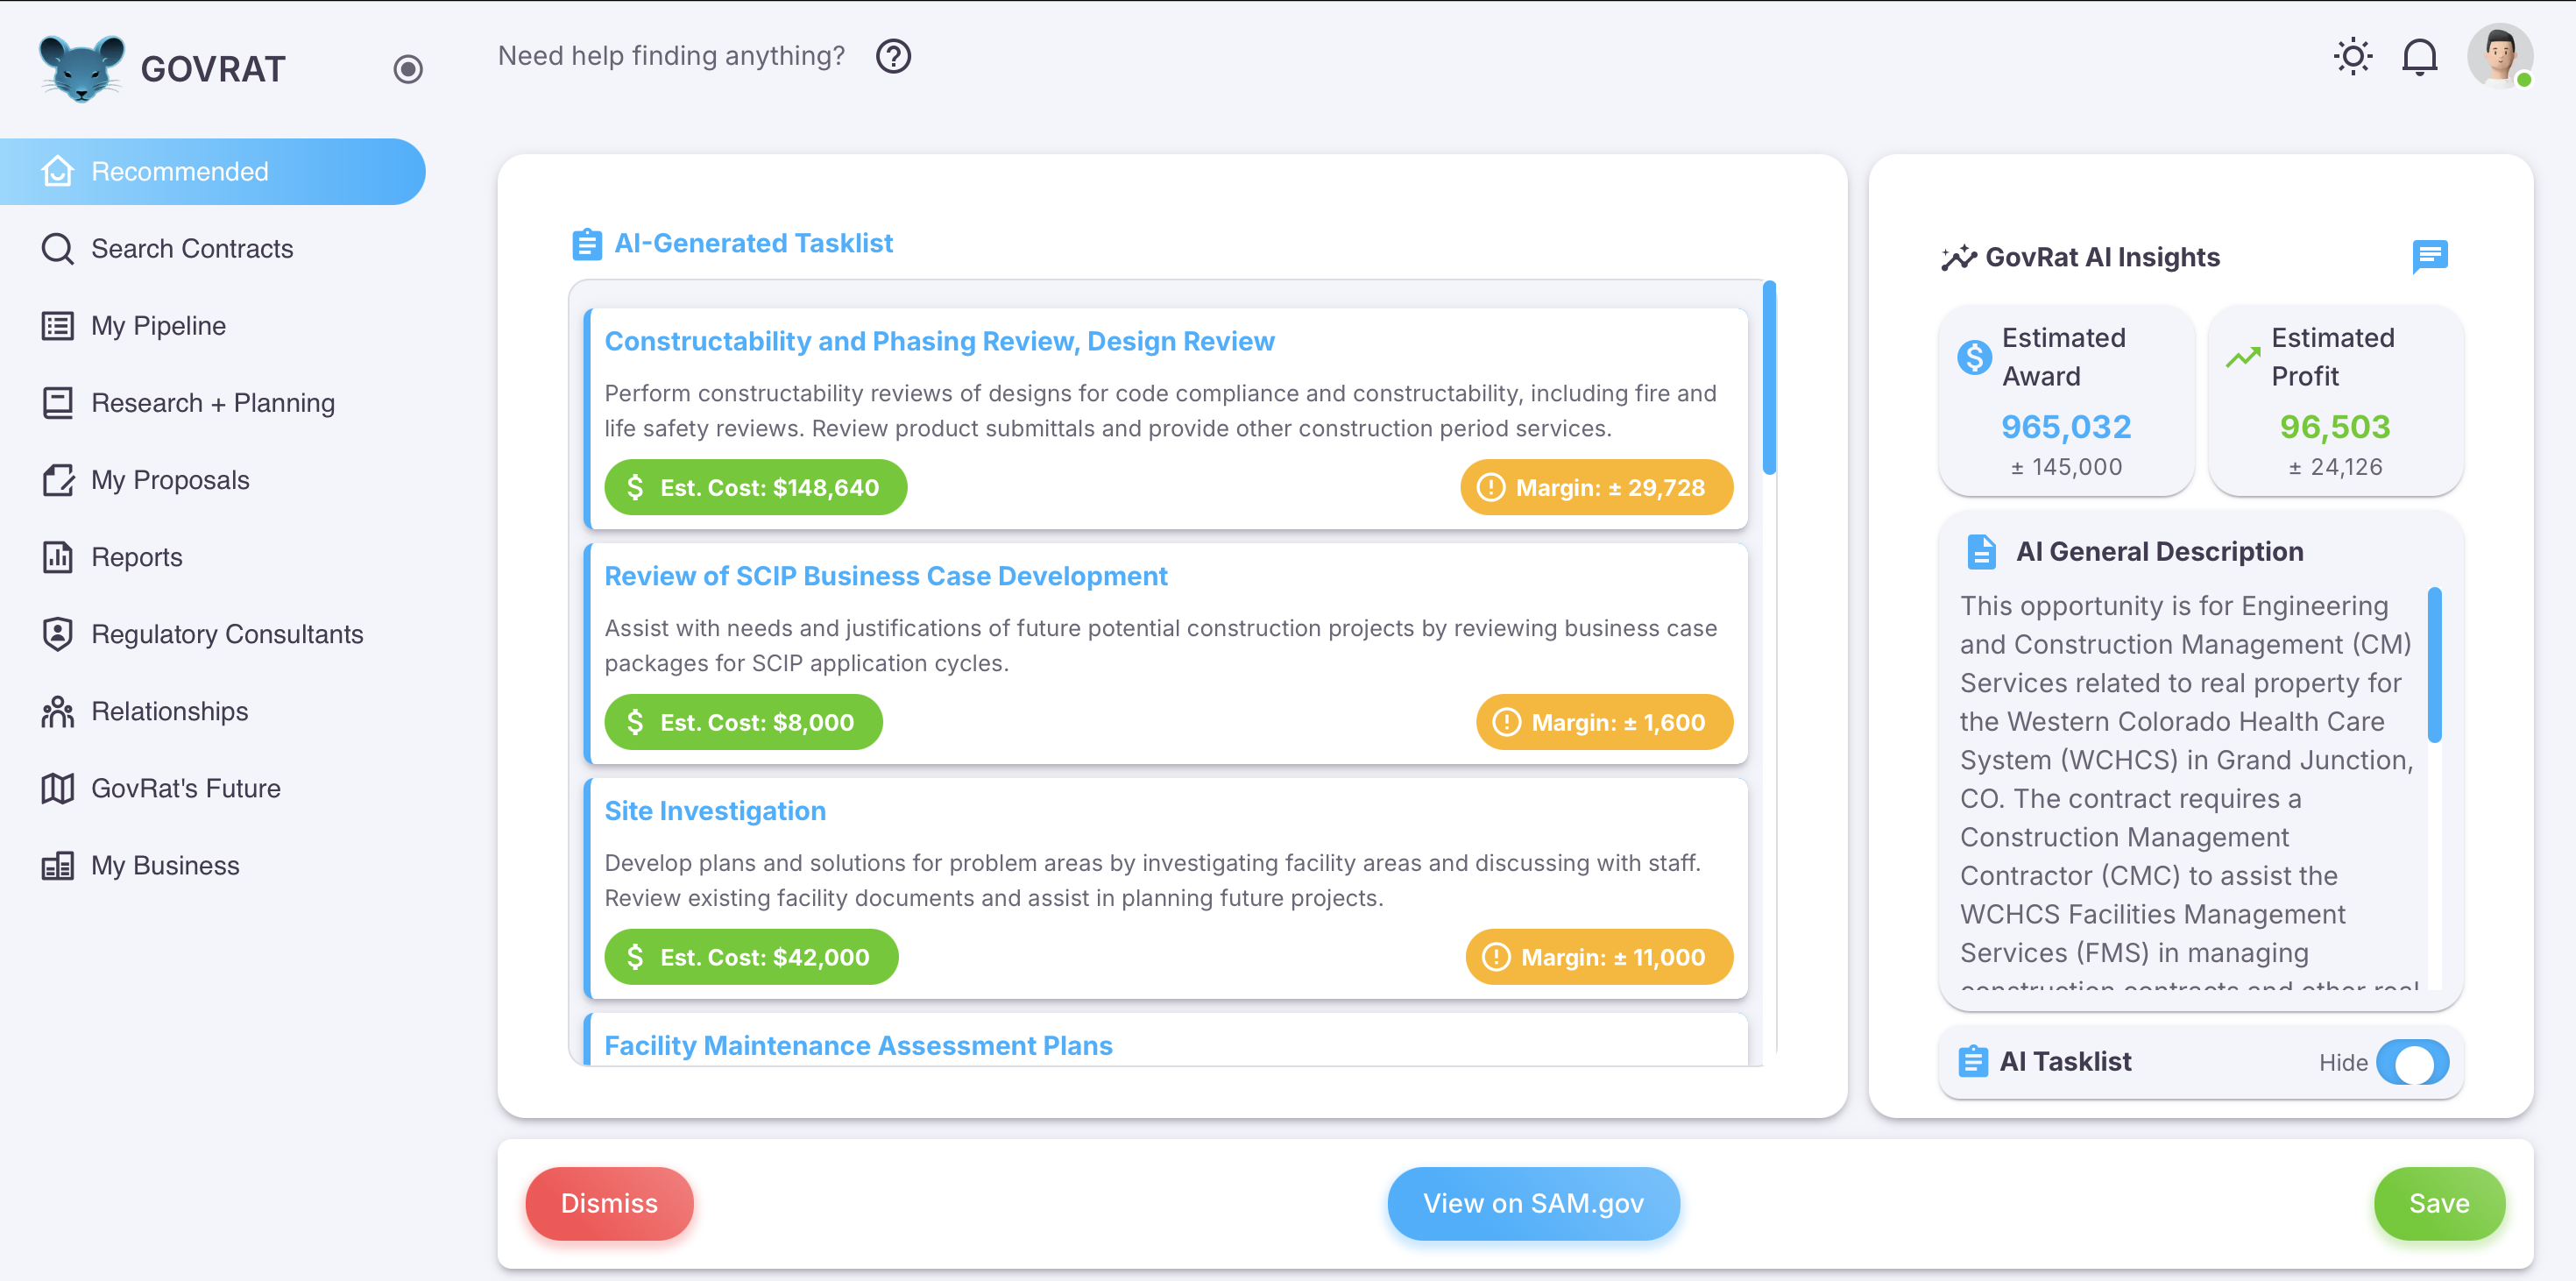Click Est. Cost: $148,640 badge
This screenshot has height=1281, width=2576.
point(755,487)
